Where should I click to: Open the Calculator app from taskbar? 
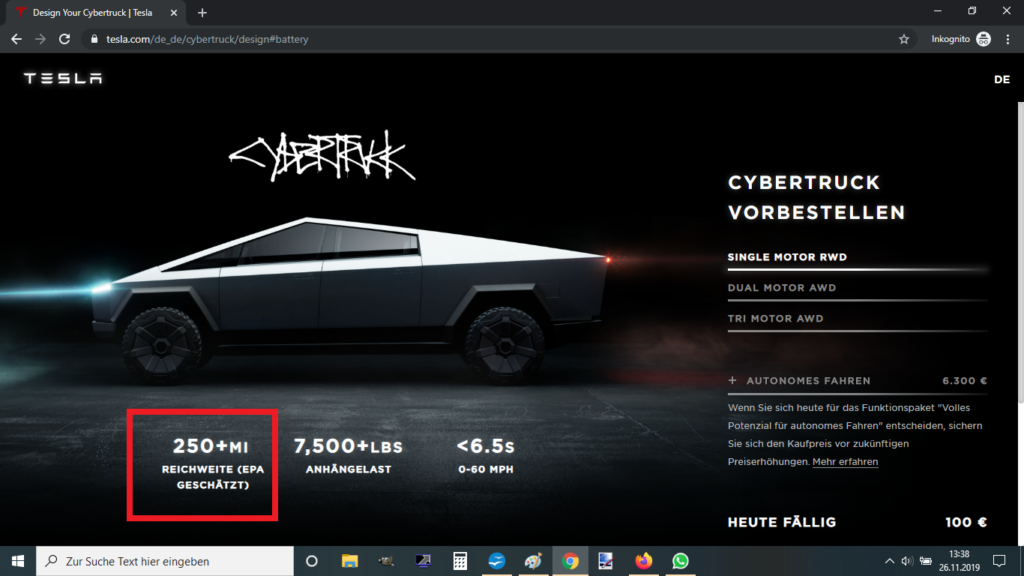(x=460, y=561)
